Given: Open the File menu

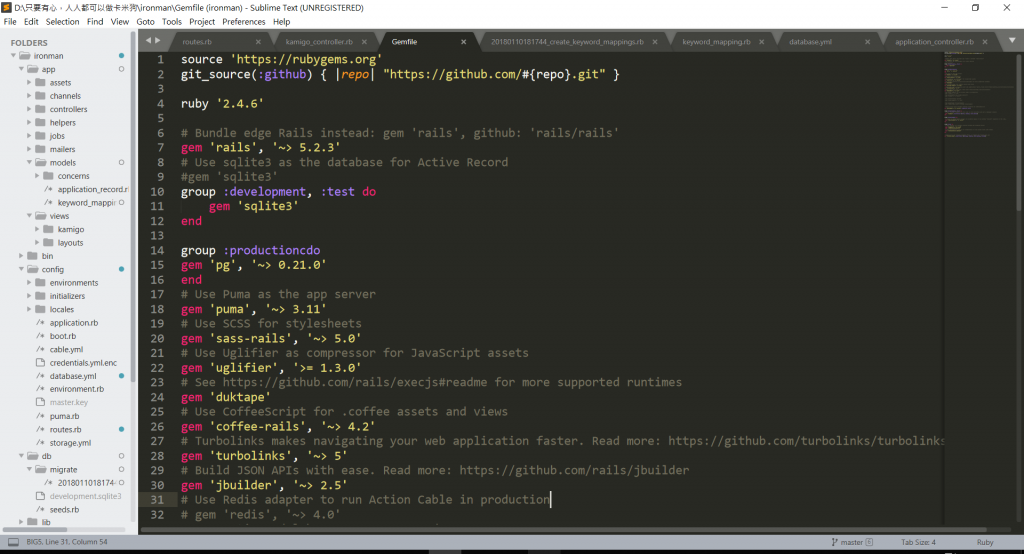Looking at the screenshot, I should pyautogui.click(x=10, y=22).
